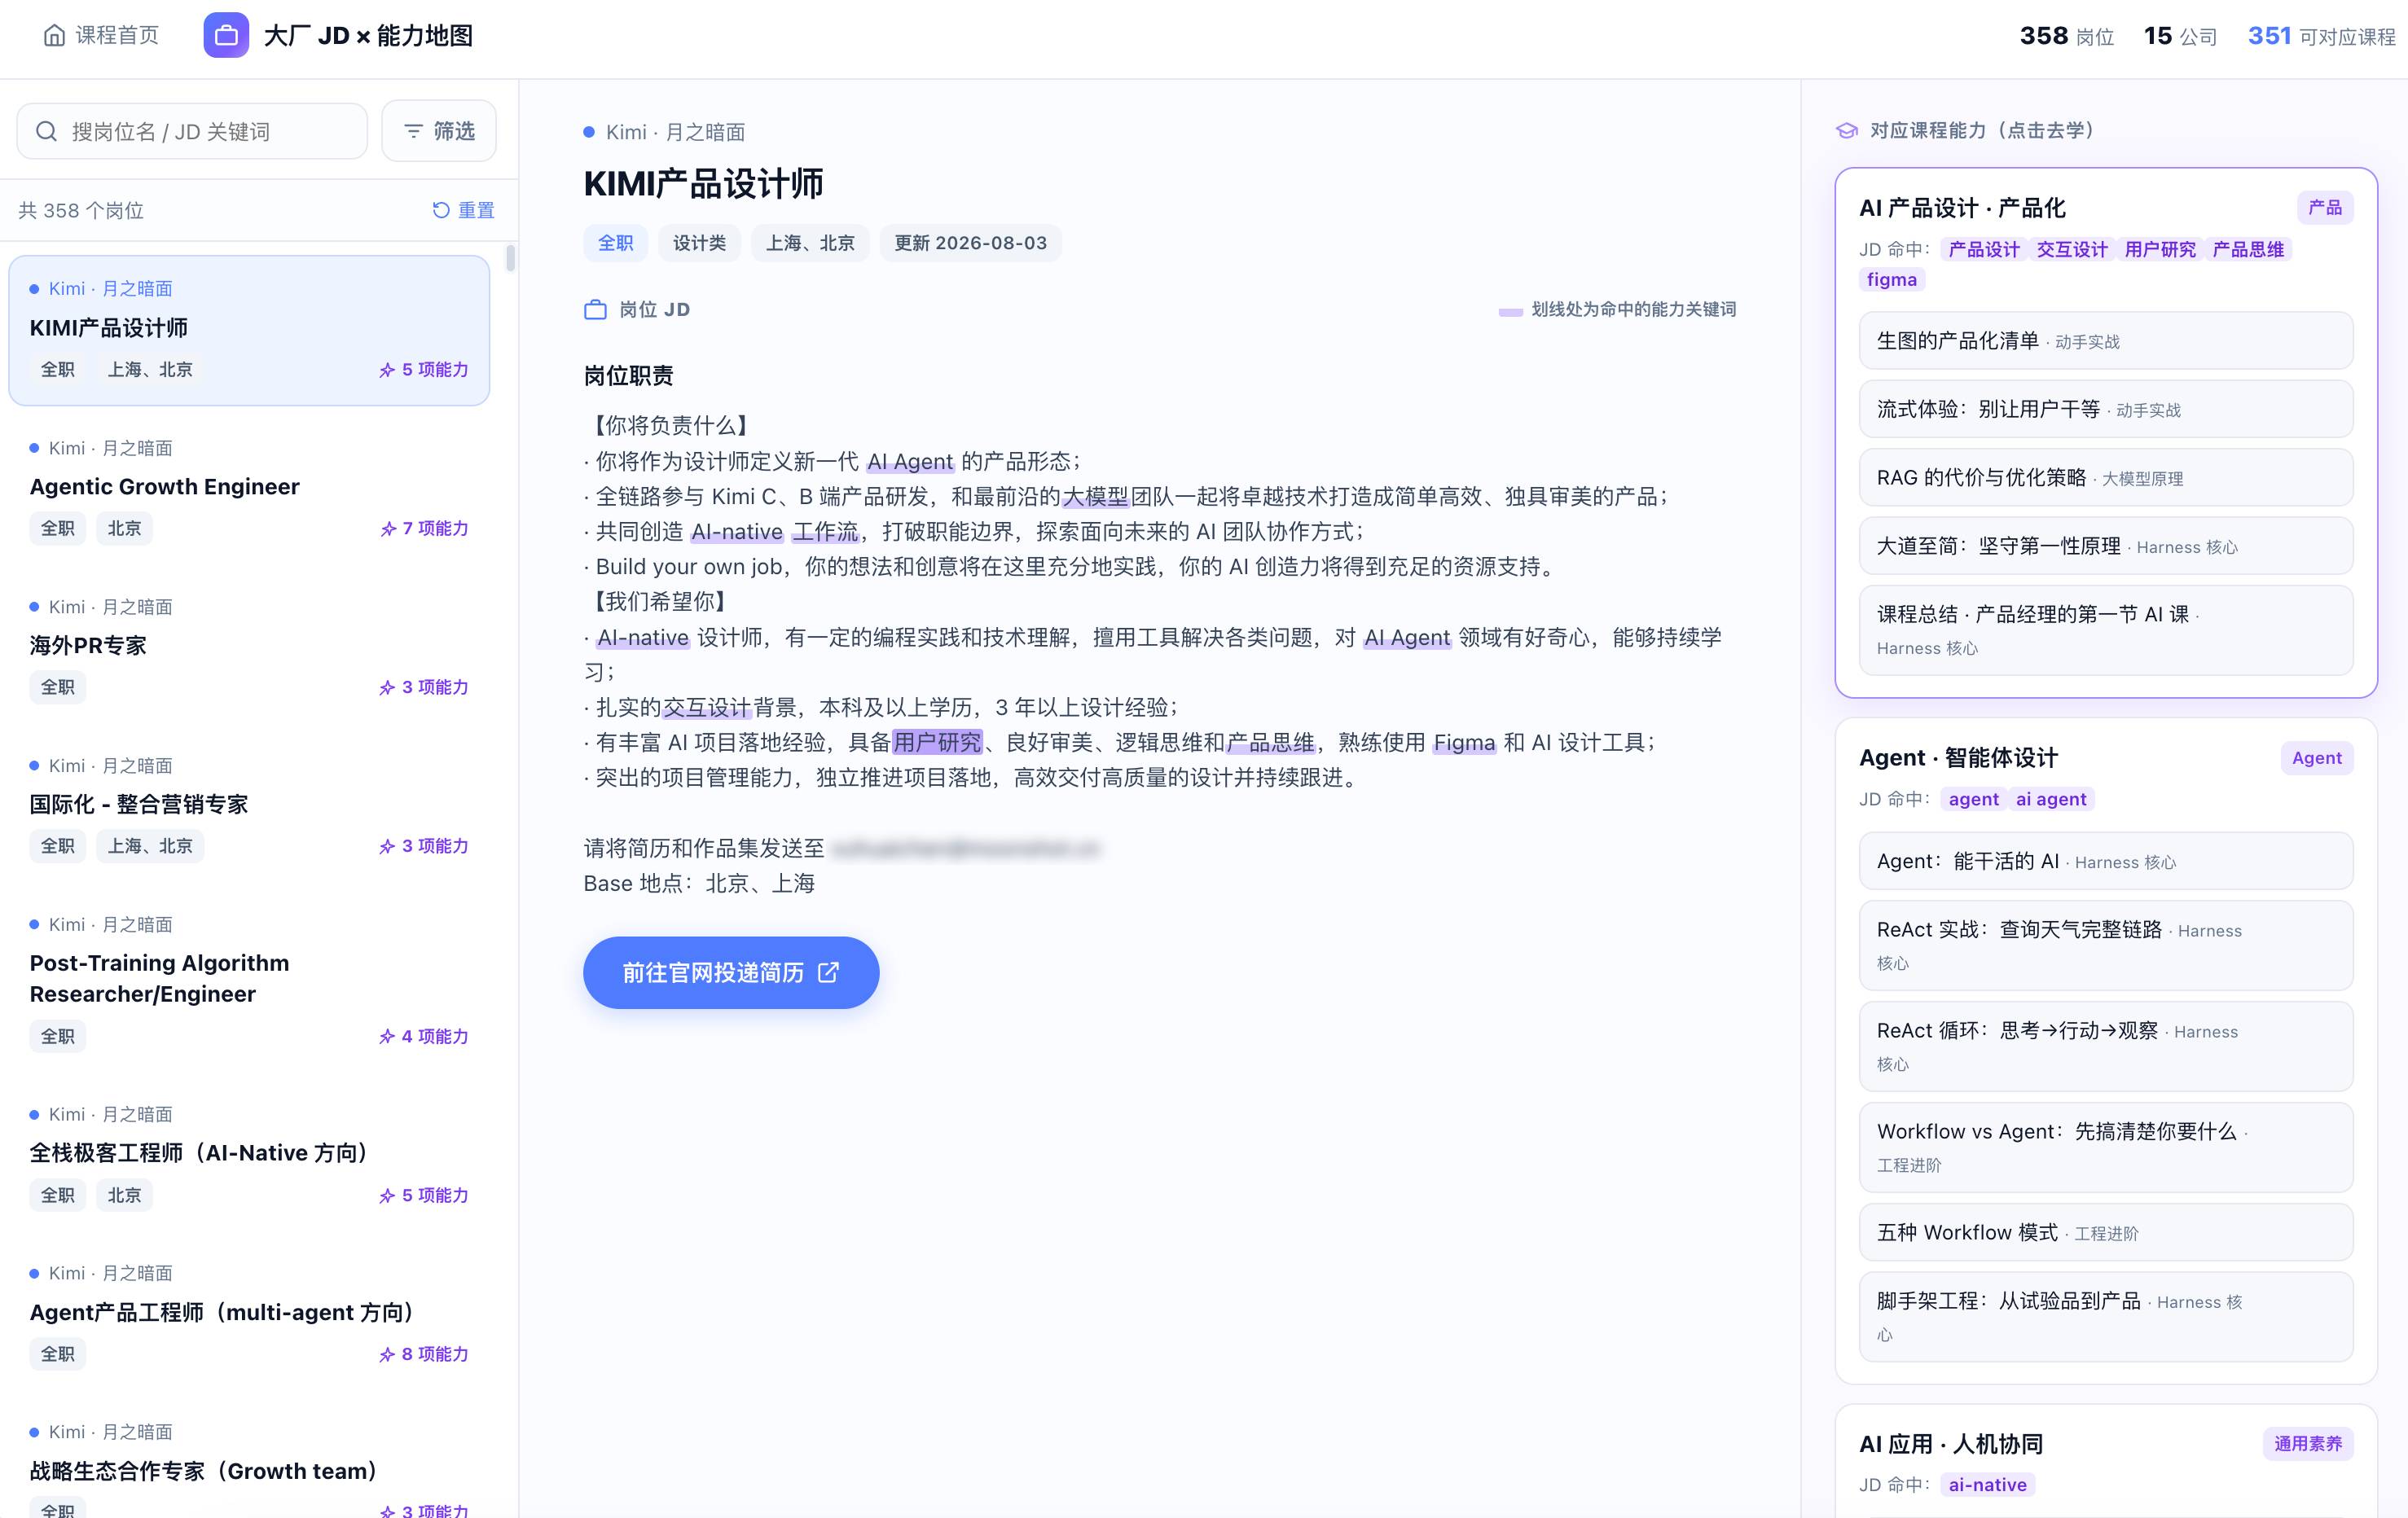Open the 海外PR专家 job listing

click(249, 648)
